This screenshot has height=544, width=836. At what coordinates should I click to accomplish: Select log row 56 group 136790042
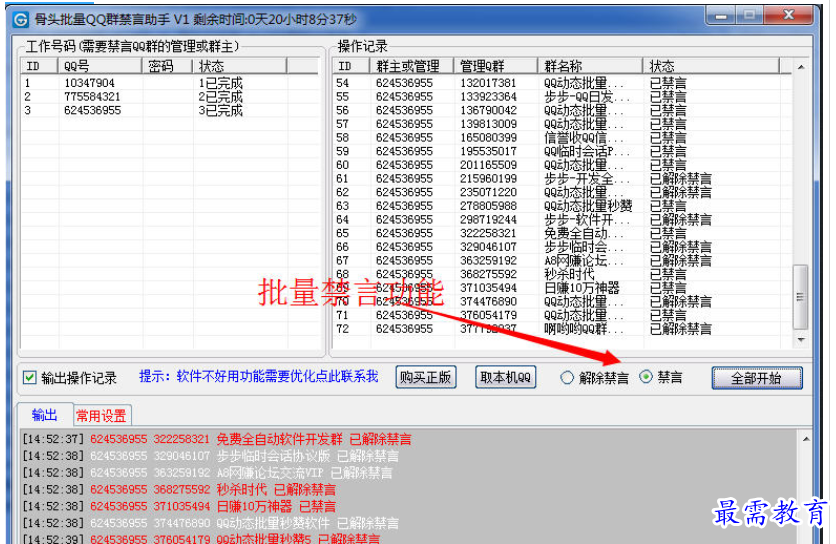coord(562,110)
